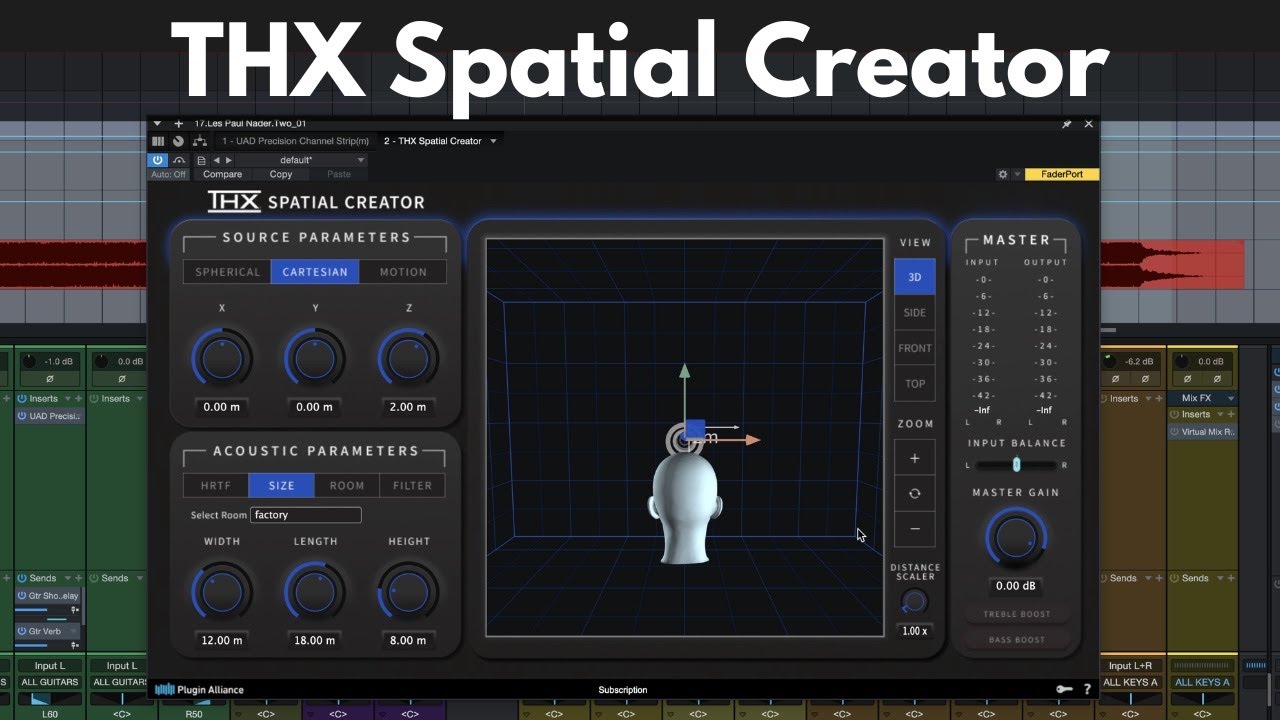Expand the plugin window header triangle menu
The width and height of the screenshot is (1280, 720).
(x=157, y=124)
